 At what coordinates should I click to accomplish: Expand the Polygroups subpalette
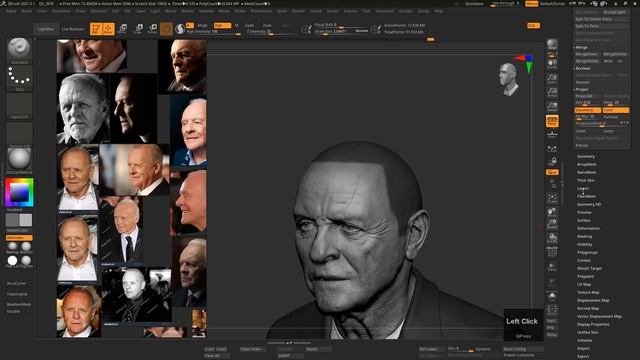point(587,253)
